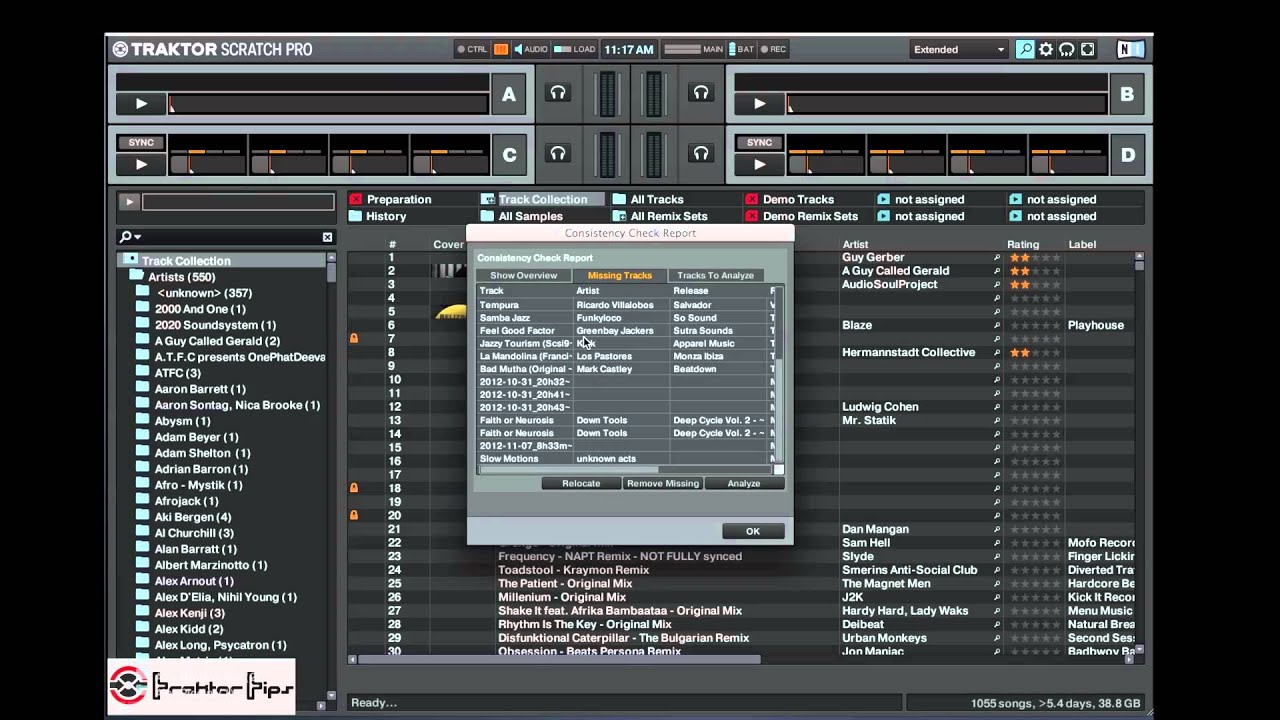Play Deck A

[141, 104]
